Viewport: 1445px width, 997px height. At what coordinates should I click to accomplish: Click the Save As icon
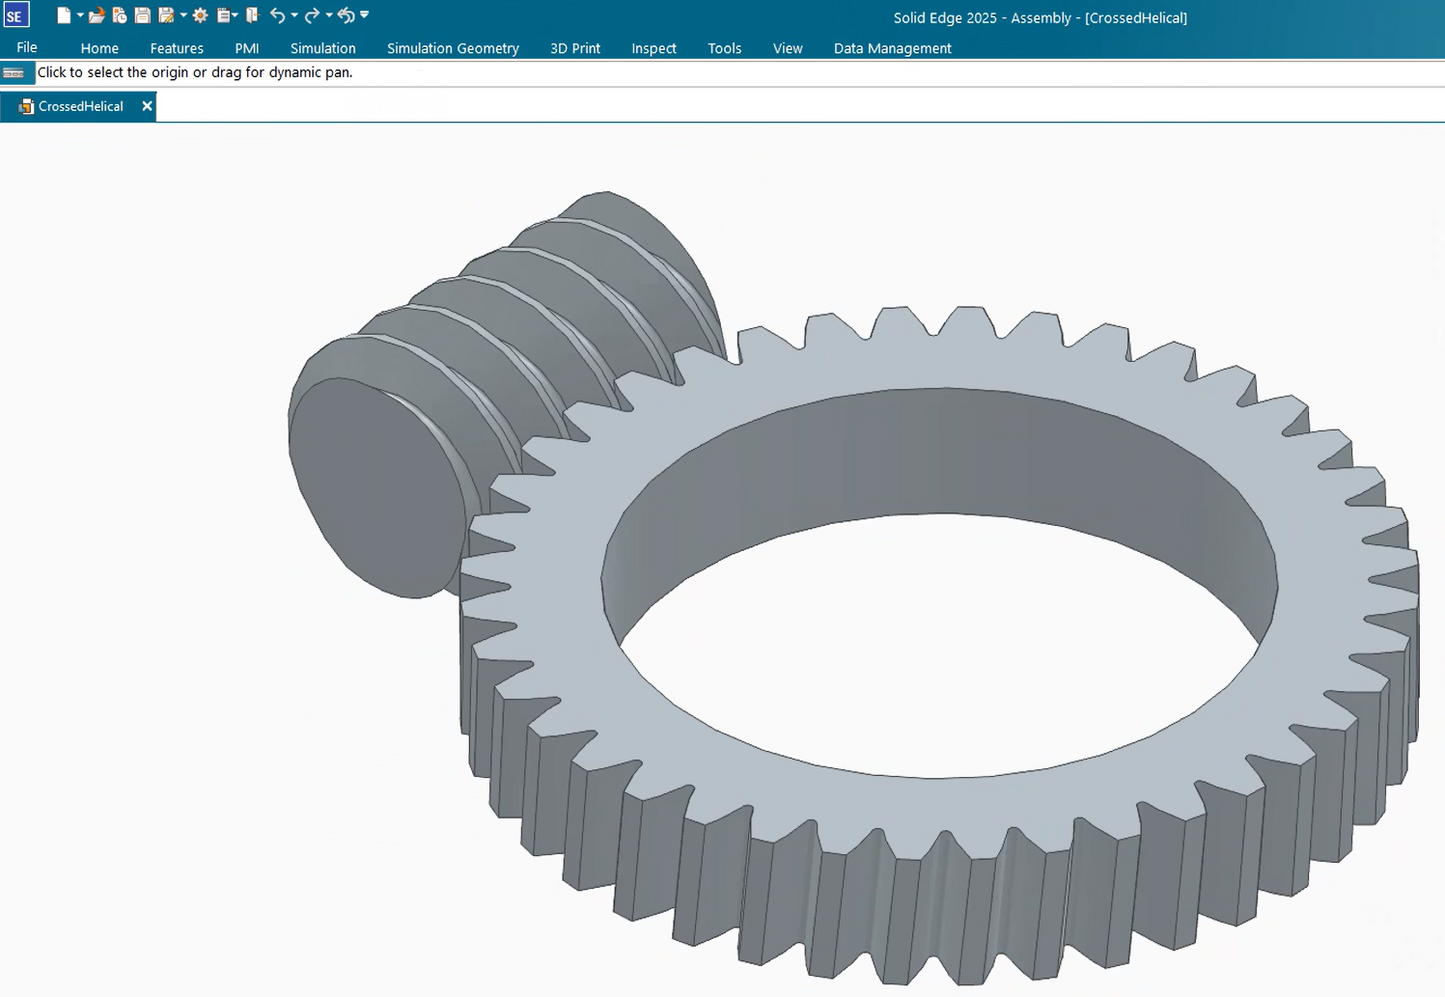point(166,15)
